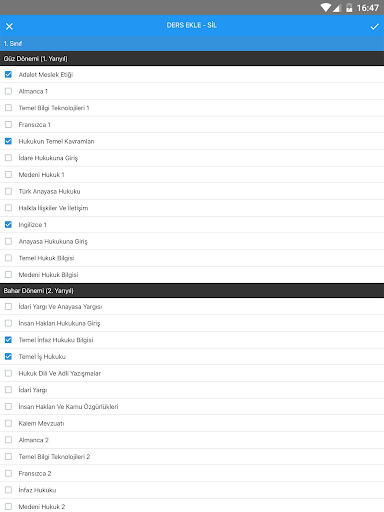Check Medeni Hukuk 2
384x512 pixels.
8,506
